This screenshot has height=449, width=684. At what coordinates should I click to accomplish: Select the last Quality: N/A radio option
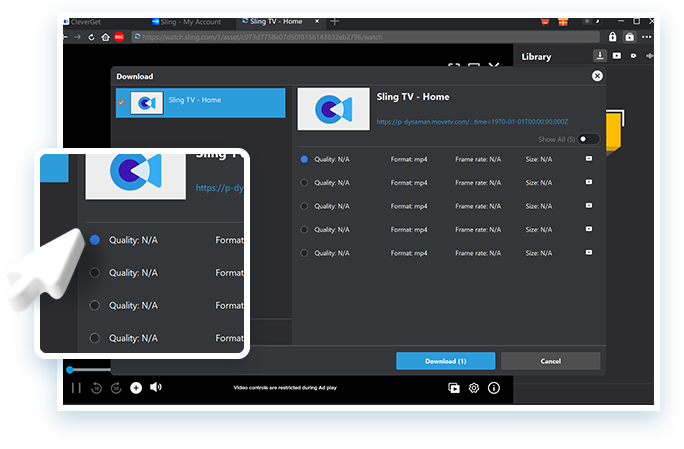[x=304, y=253]
